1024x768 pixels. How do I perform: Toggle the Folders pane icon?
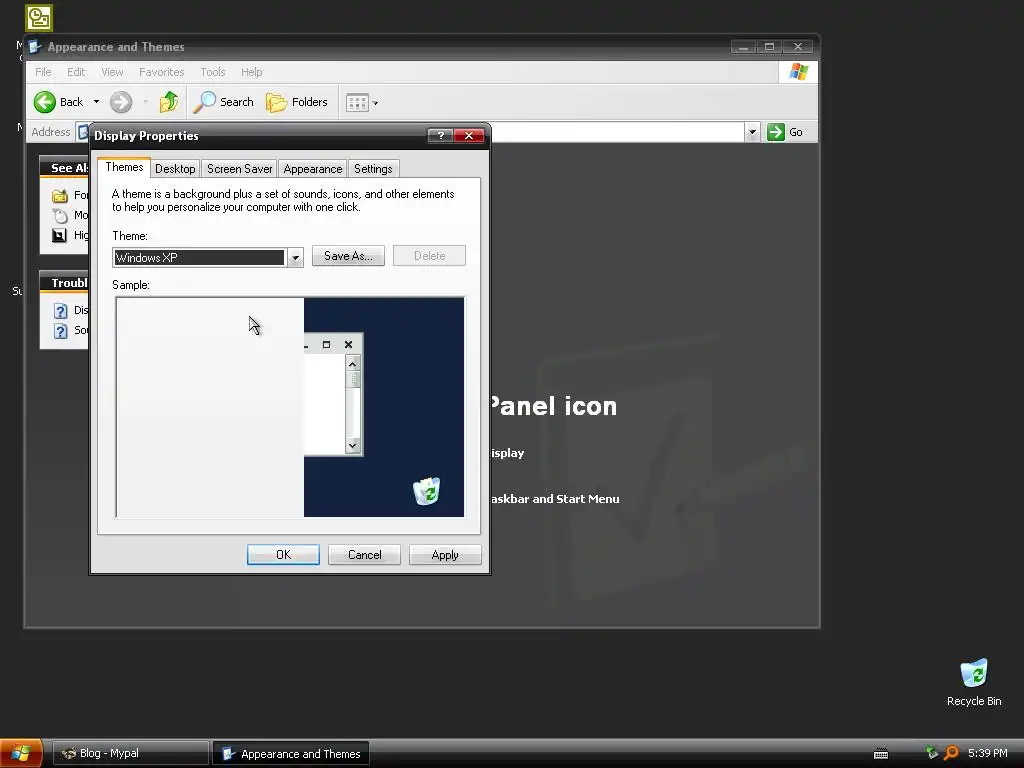coord(276,102)
